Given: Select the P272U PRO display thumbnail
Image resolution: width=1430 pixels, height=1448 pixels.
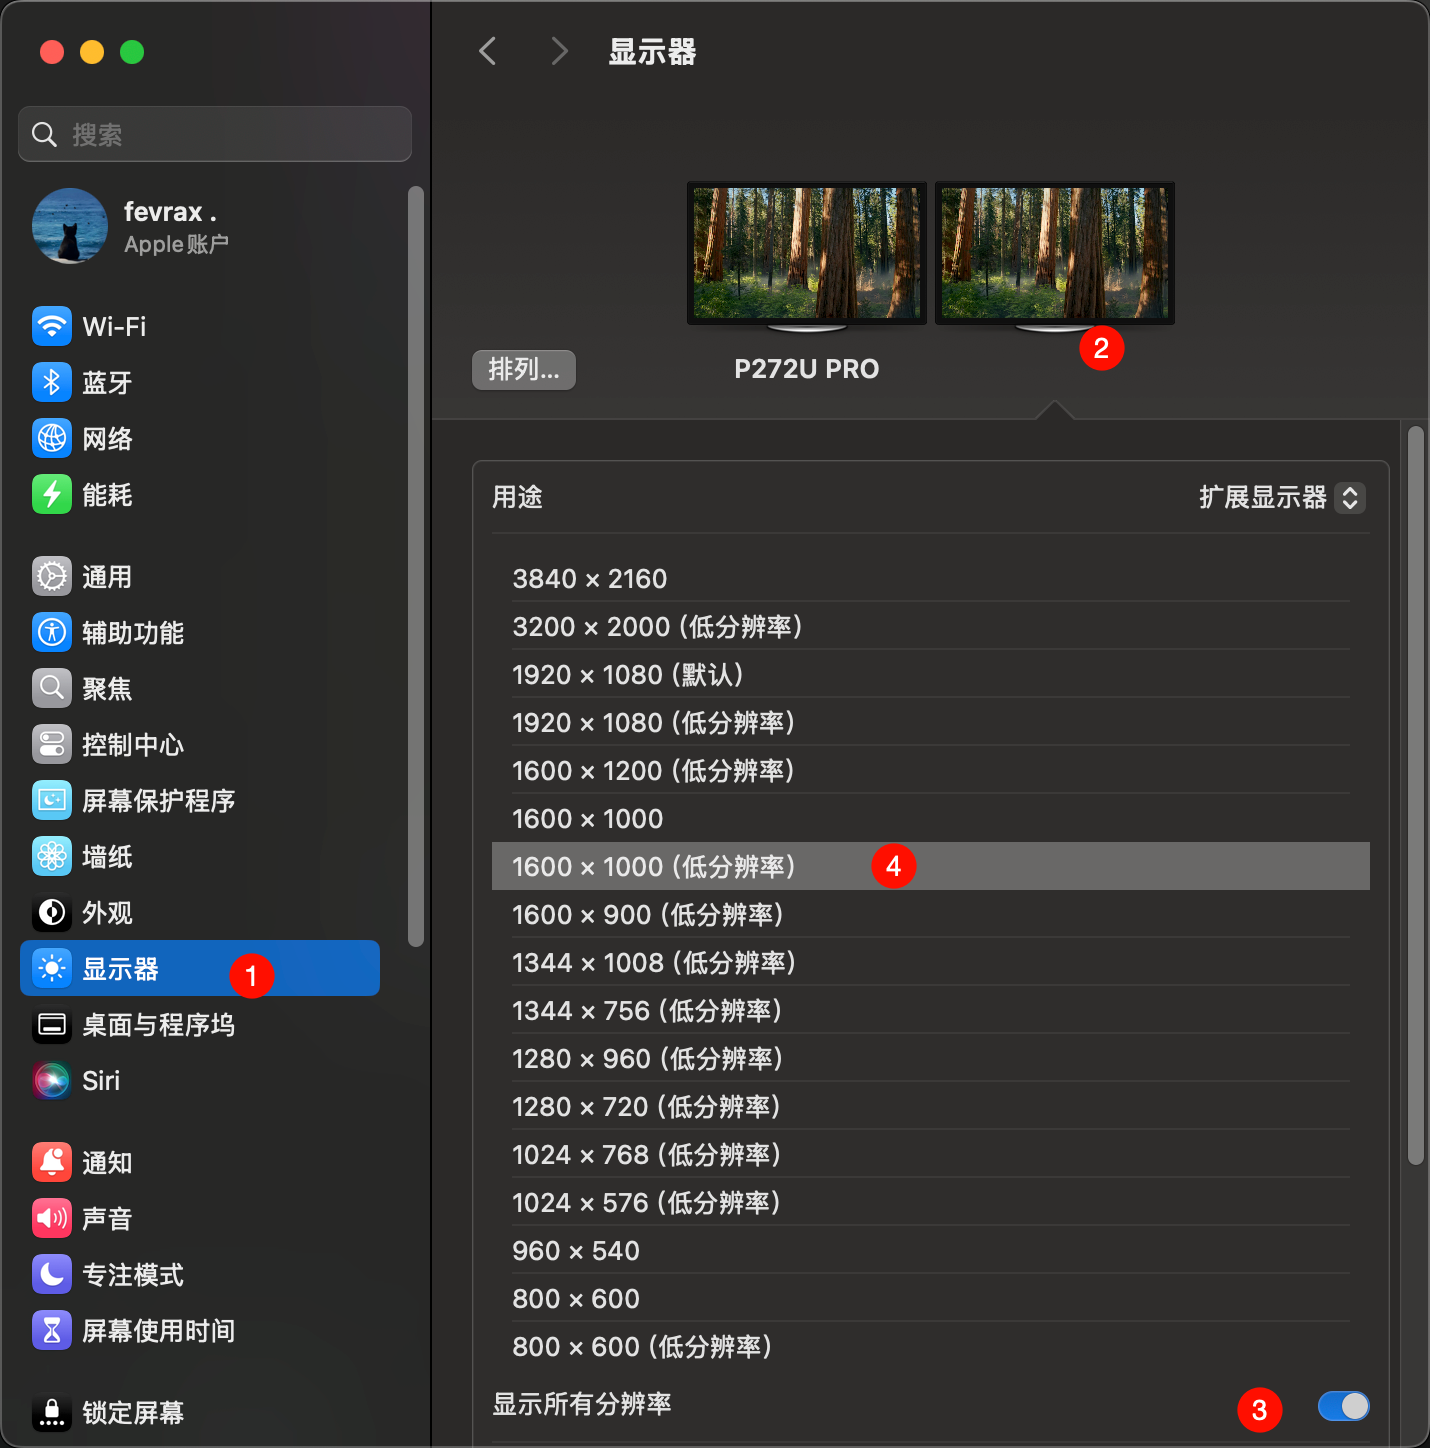Looking at the screenshot, I should click(x=806, y=253).
